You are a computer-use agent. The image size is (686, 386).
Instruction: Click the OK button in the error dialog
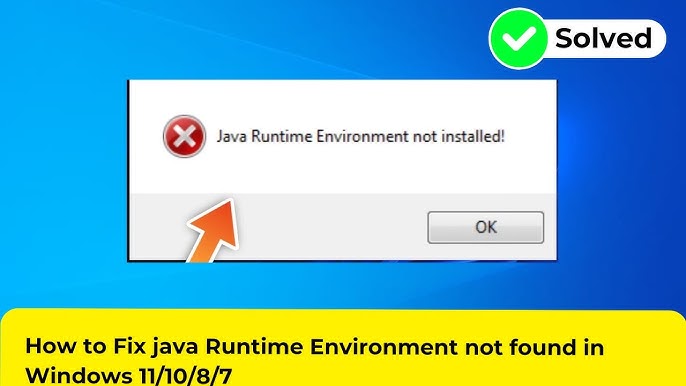(x=486, y=227)
